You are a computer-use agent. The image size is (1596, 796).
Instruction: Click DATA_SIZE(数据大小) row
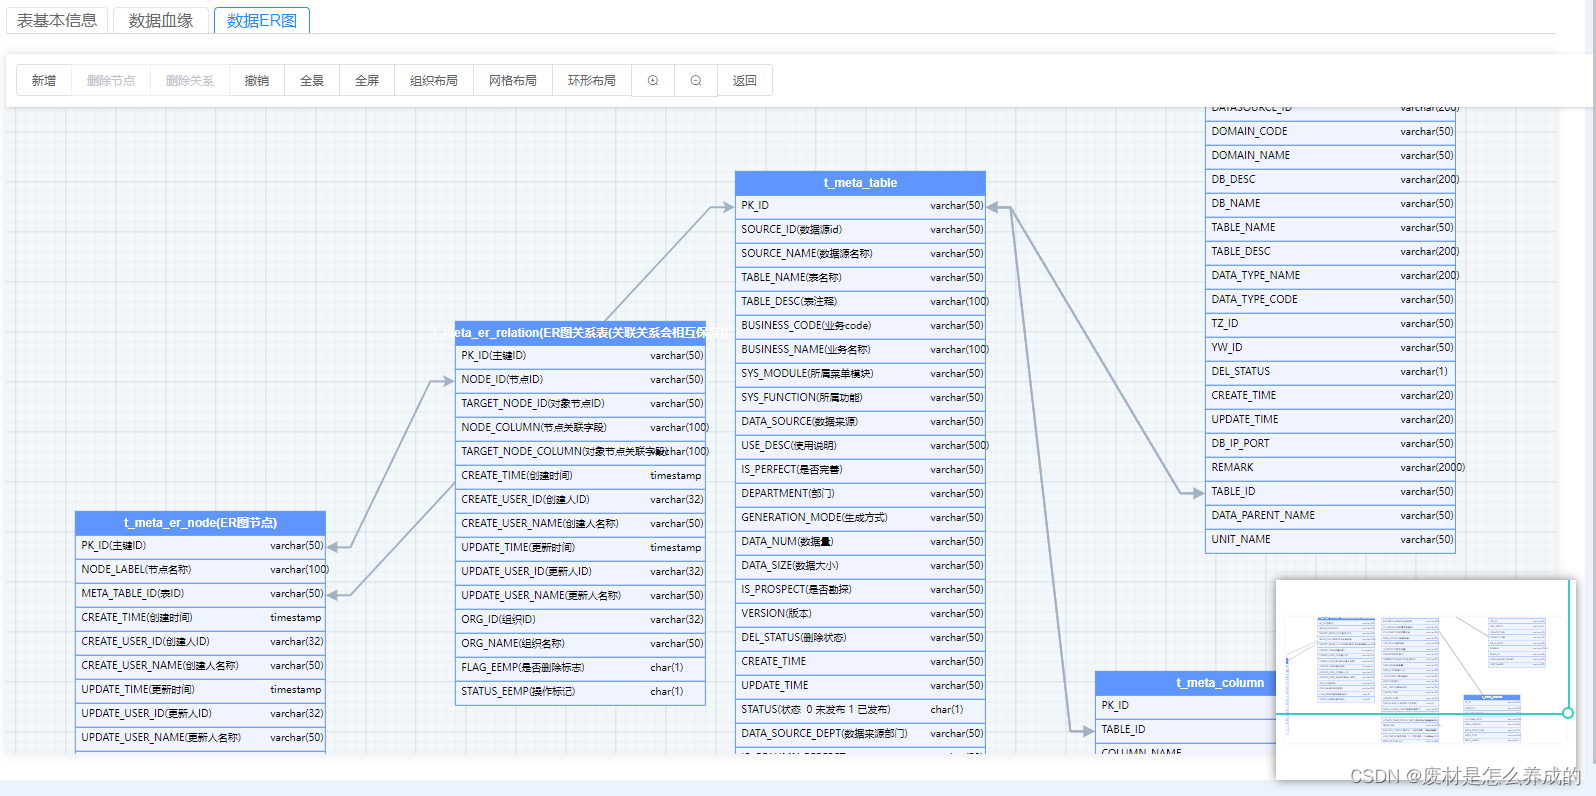point(860,566)
